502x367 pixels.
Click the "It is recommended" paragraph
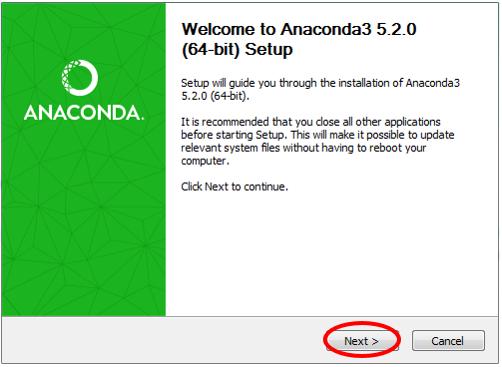pos(317,141)
